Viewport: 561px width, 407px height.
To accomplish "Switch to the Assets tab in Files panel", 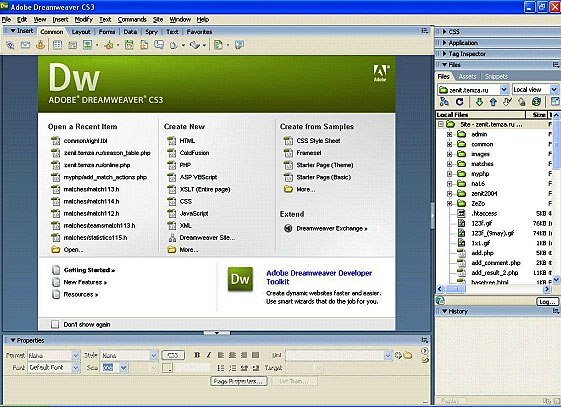I will pos(467,77).
